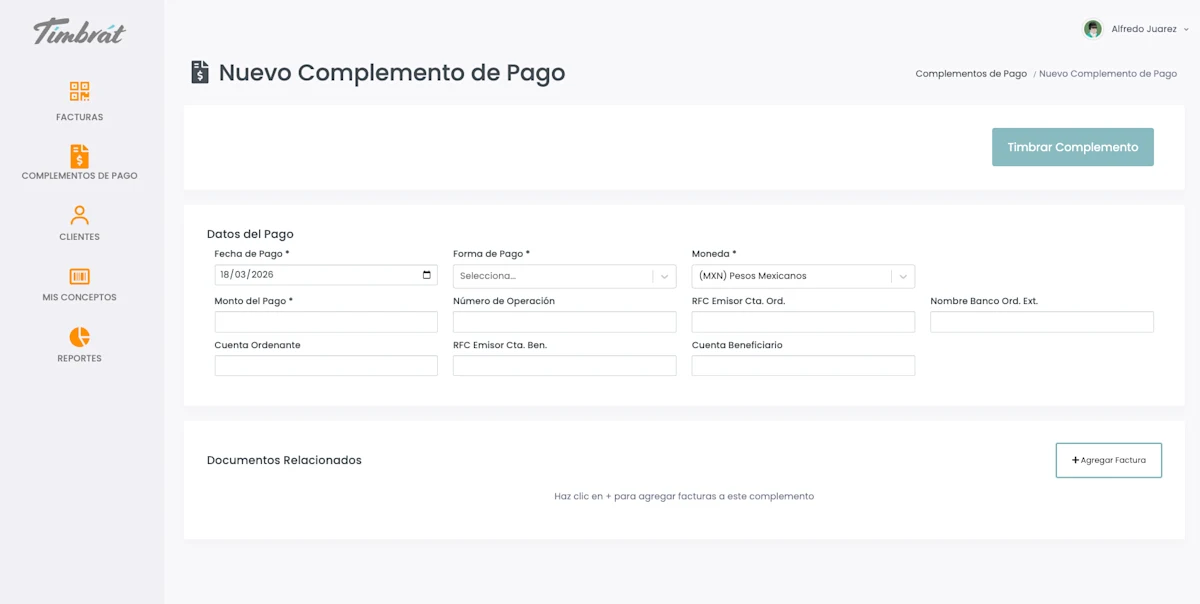The width and height of the screenshot is (1200, 604).
Task: Select the Reportes chart icon
Action: point(79,337)
